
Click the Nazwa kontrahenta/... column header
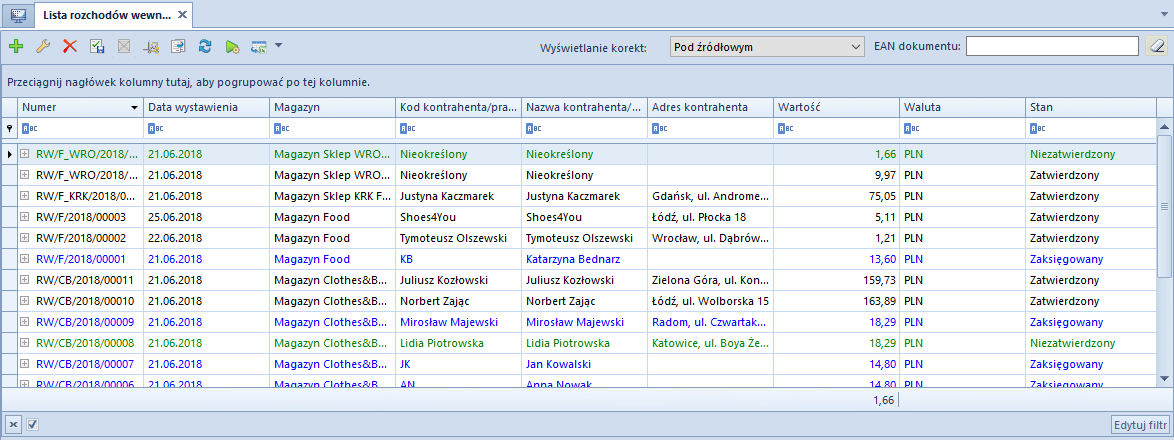pos(584,107)
